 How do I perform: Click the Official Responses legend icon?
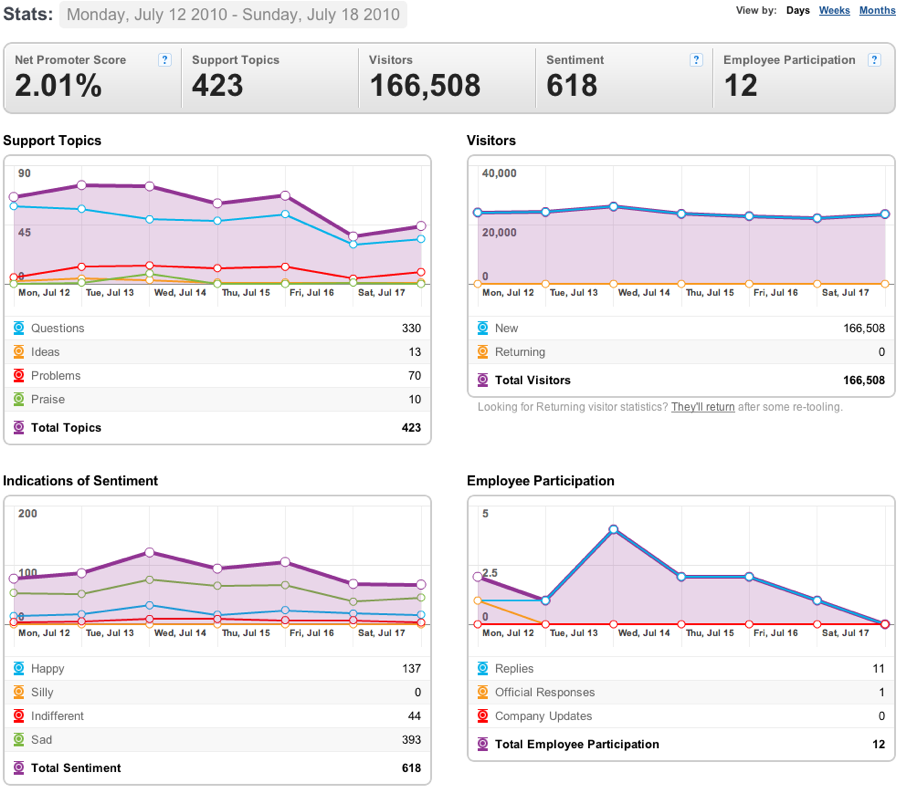click(483, 692)
